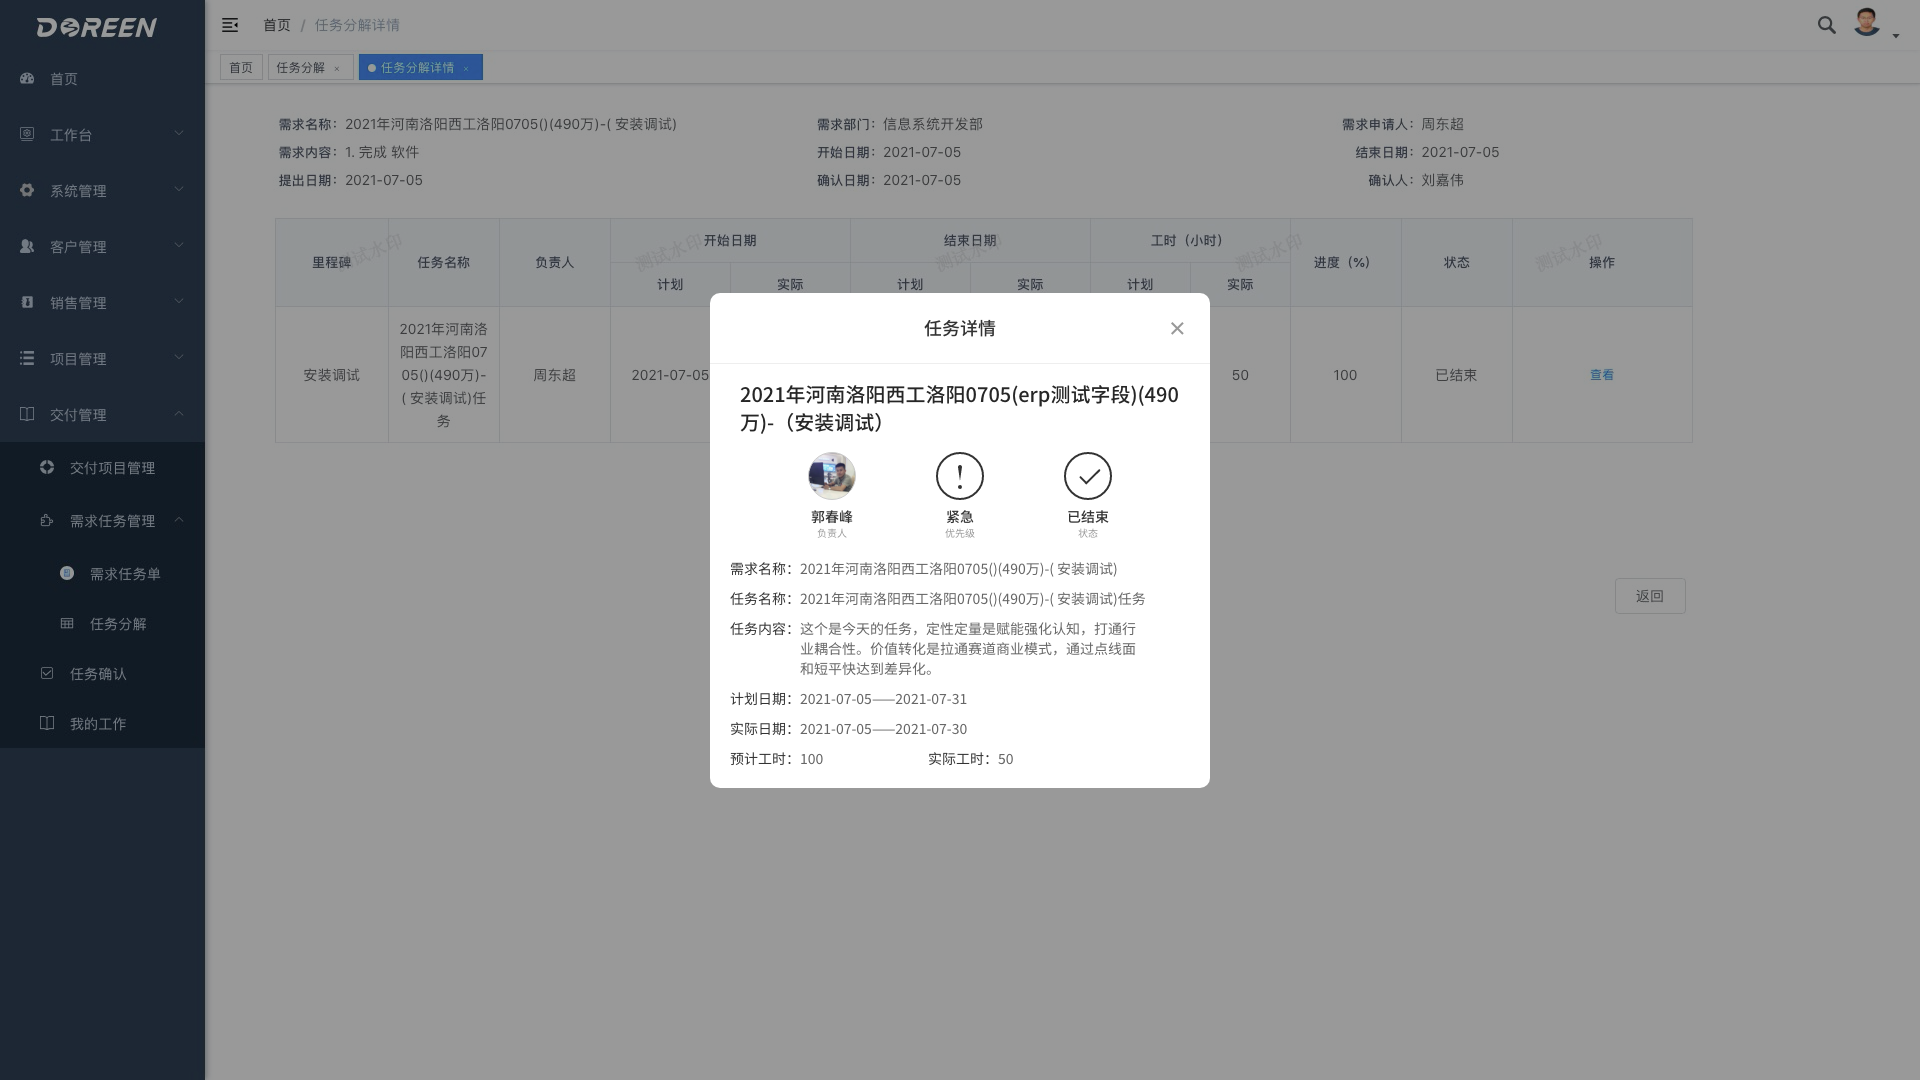The image size is (1920, 1080).
Task: Click the 已结束 status checkmark icon
Action: (x=1088, y=476)
